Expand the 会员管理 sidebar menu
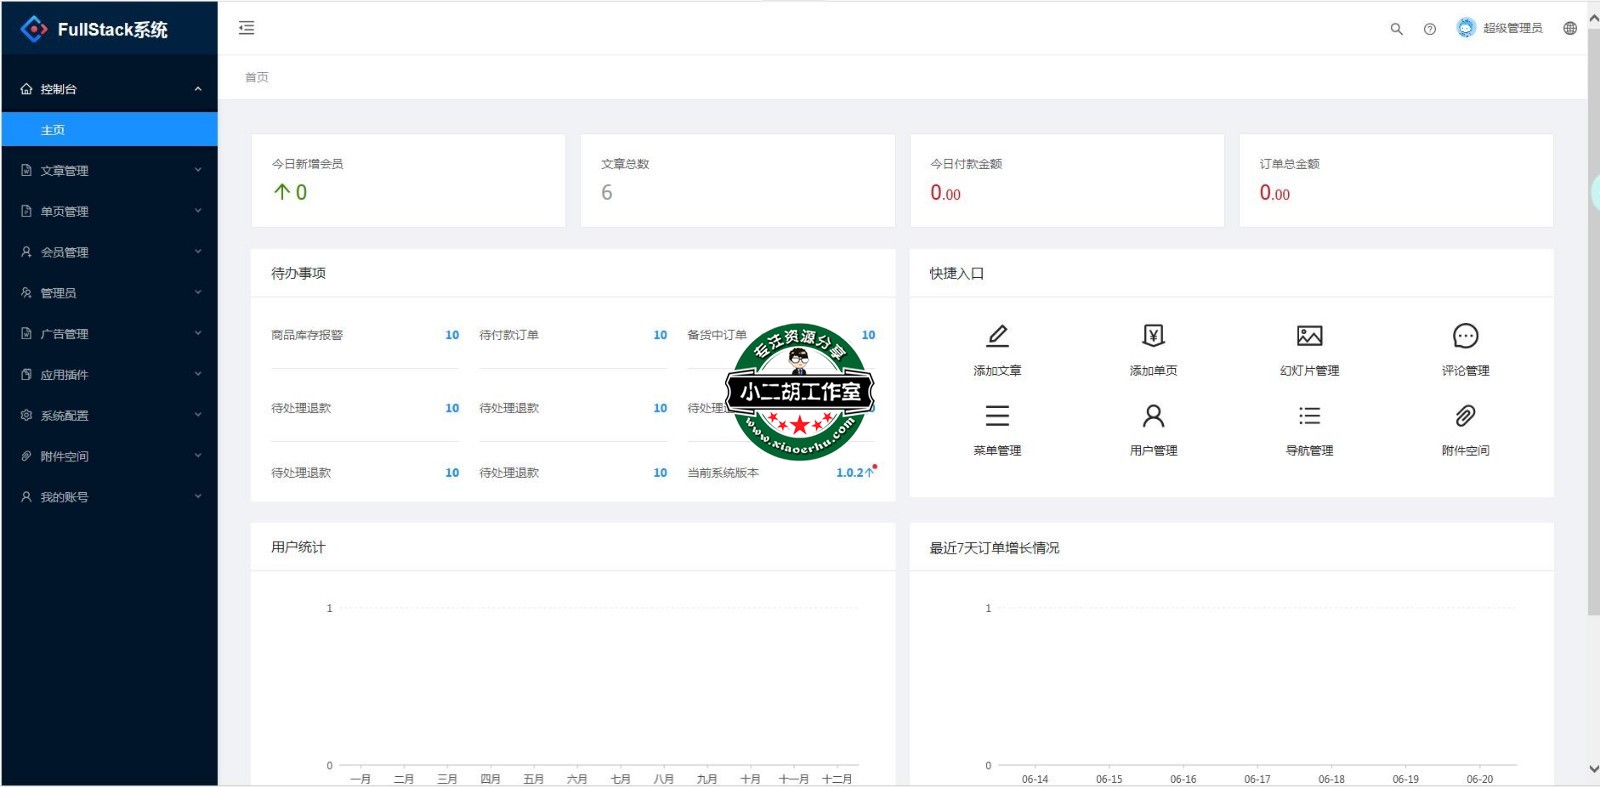This screenshot has height=787, width=1600. [x=110, y=252]
